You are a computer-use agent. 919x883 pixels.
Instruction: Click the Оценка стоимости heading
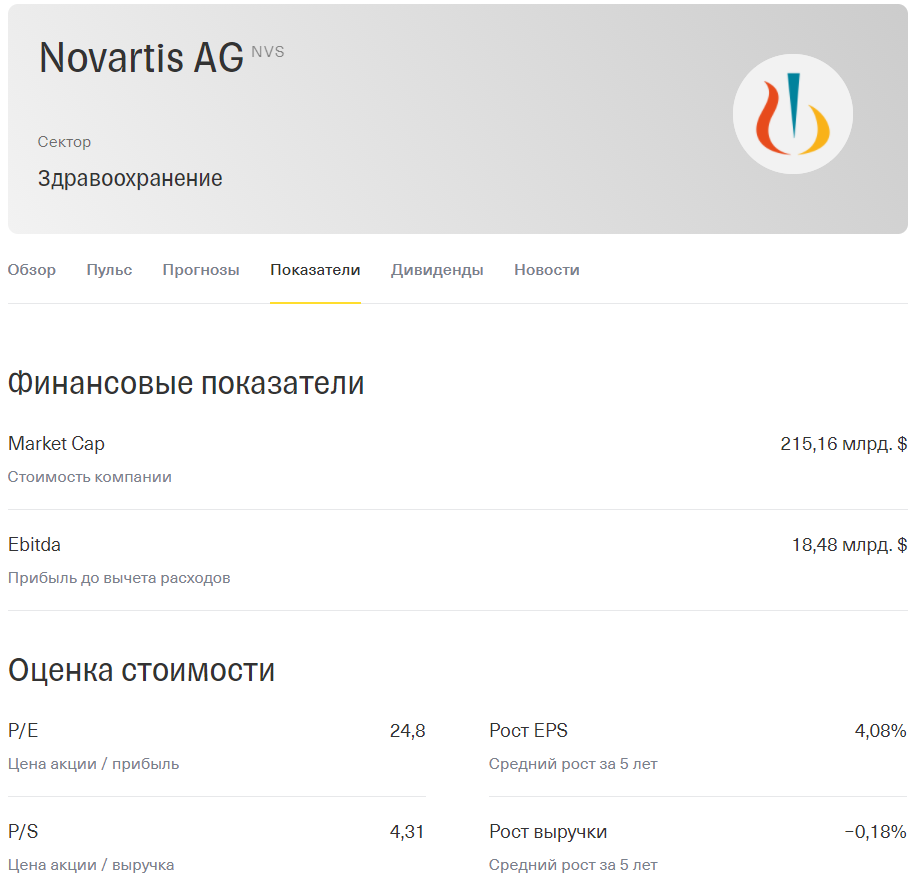tap(141, 670)
